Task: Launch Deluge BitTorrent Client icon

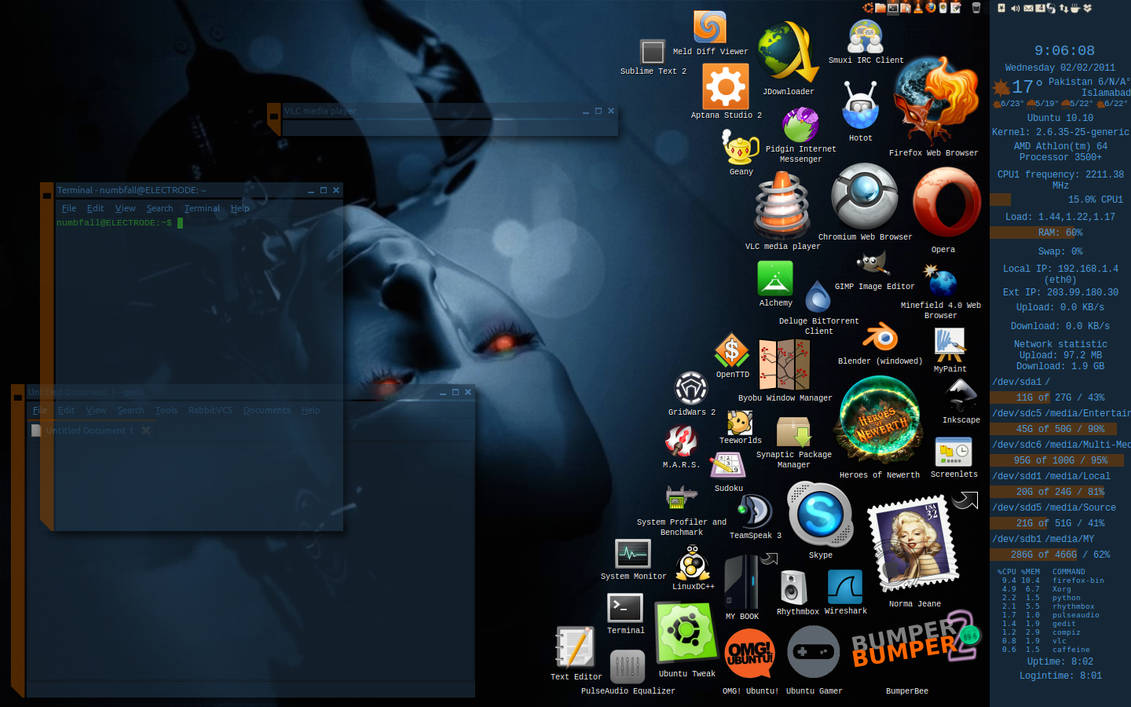Action: pyautogui.click(x=818, y=297)
